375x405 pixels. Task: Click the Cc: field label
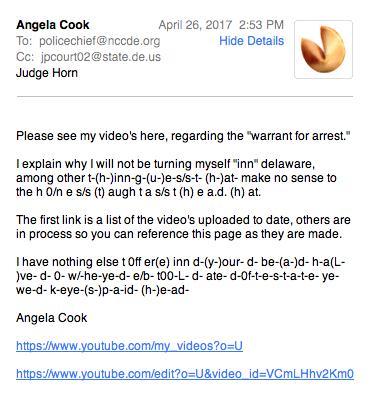(x=25, y=57)
